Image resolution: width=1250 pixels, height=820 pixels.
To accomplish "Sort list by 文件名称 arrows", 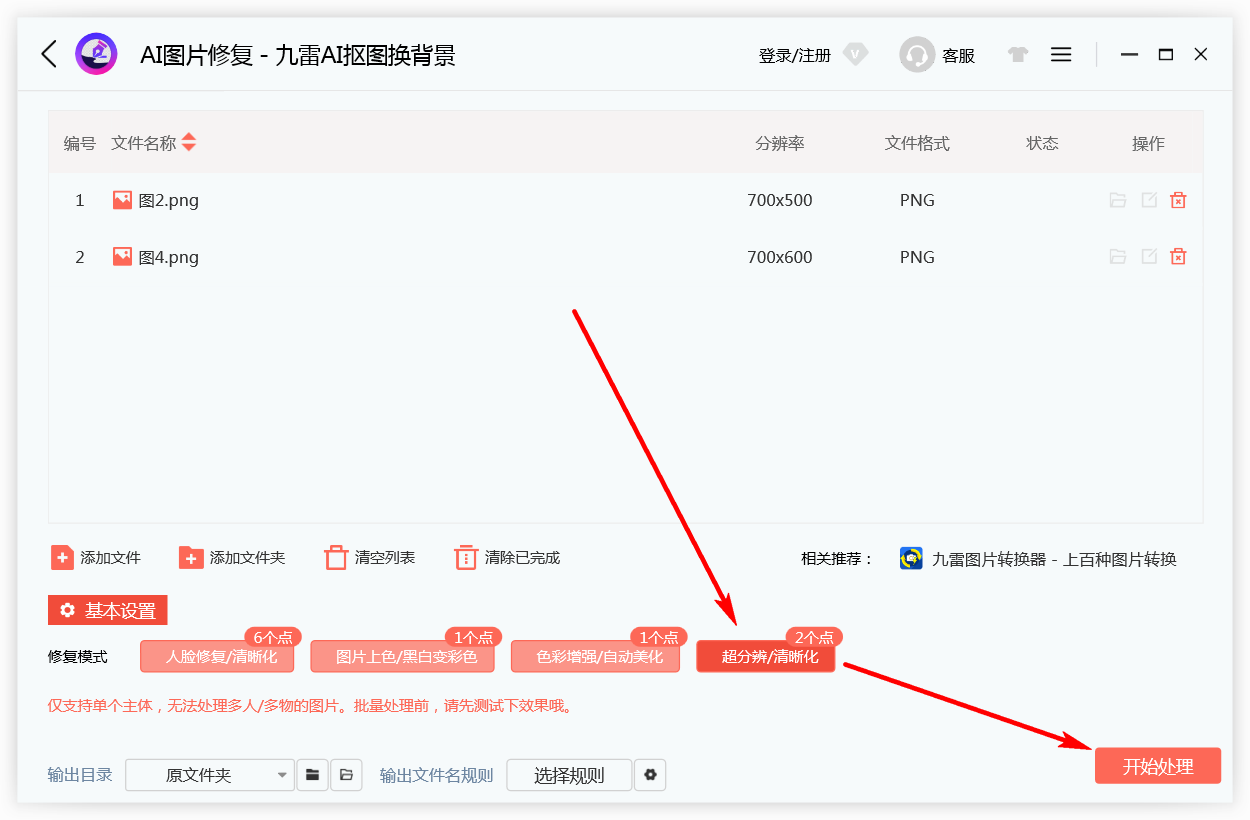I will click(x=189, y=143).
